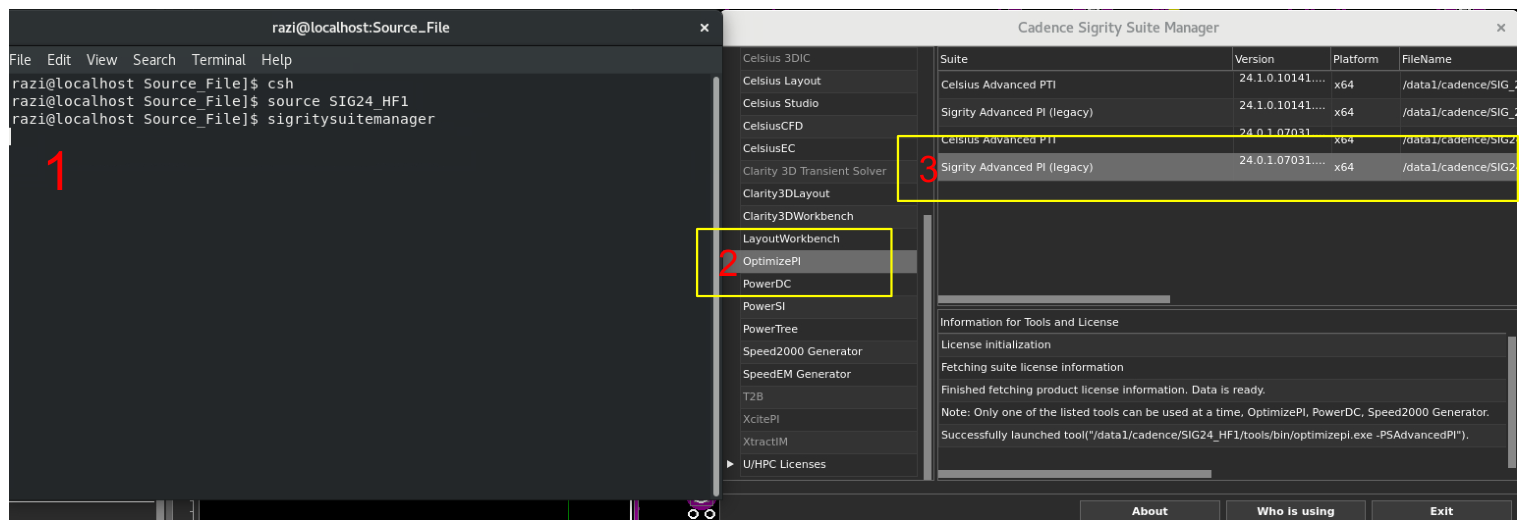Open the Terminal menu in the menu bar
The height and width of the screenshot is (529, 1526).
point(219,60)
